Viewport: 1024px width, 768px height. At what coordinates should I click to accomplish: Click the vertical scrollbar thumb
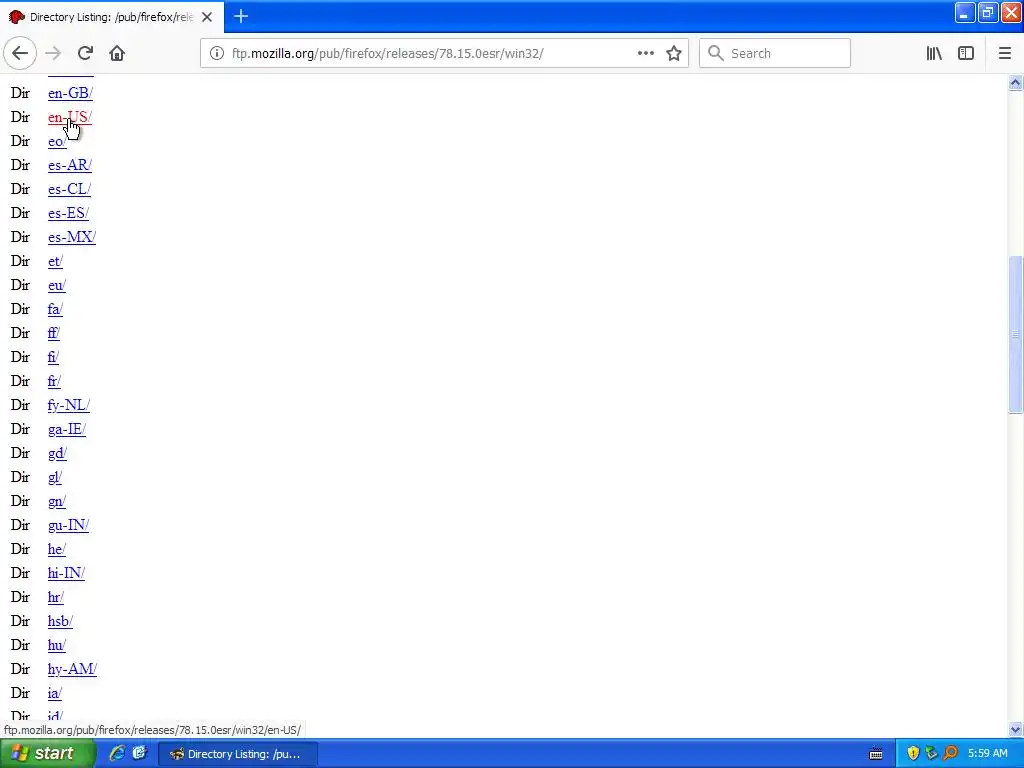point(1015,334)
